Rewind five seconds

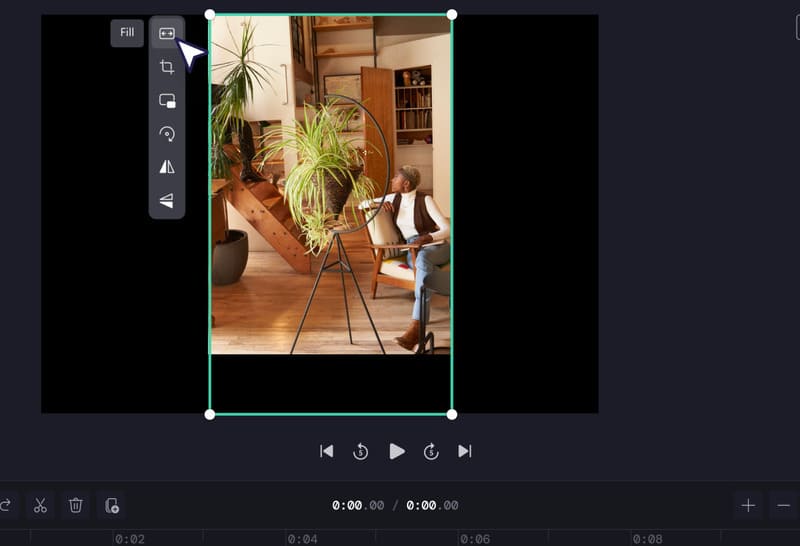coord(361,452)
